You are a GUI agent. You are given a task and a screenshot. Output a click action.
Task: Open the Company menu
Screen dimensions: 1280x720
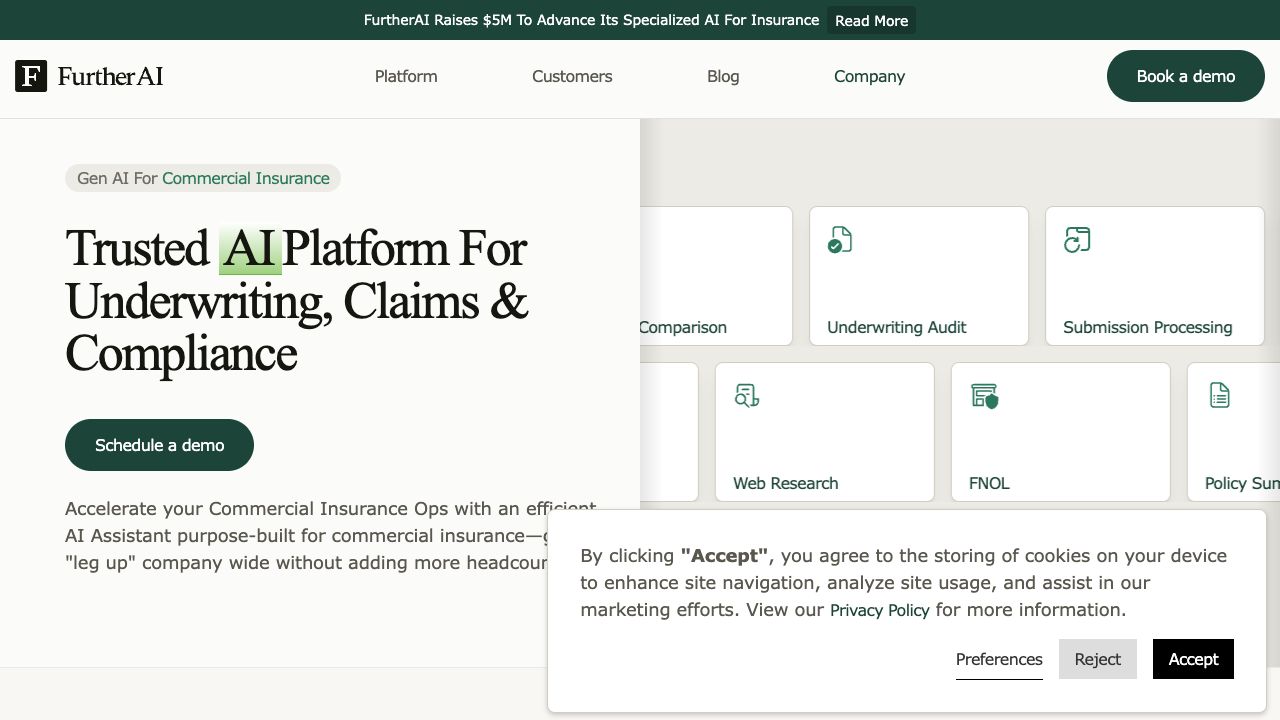tap(869, 76)
